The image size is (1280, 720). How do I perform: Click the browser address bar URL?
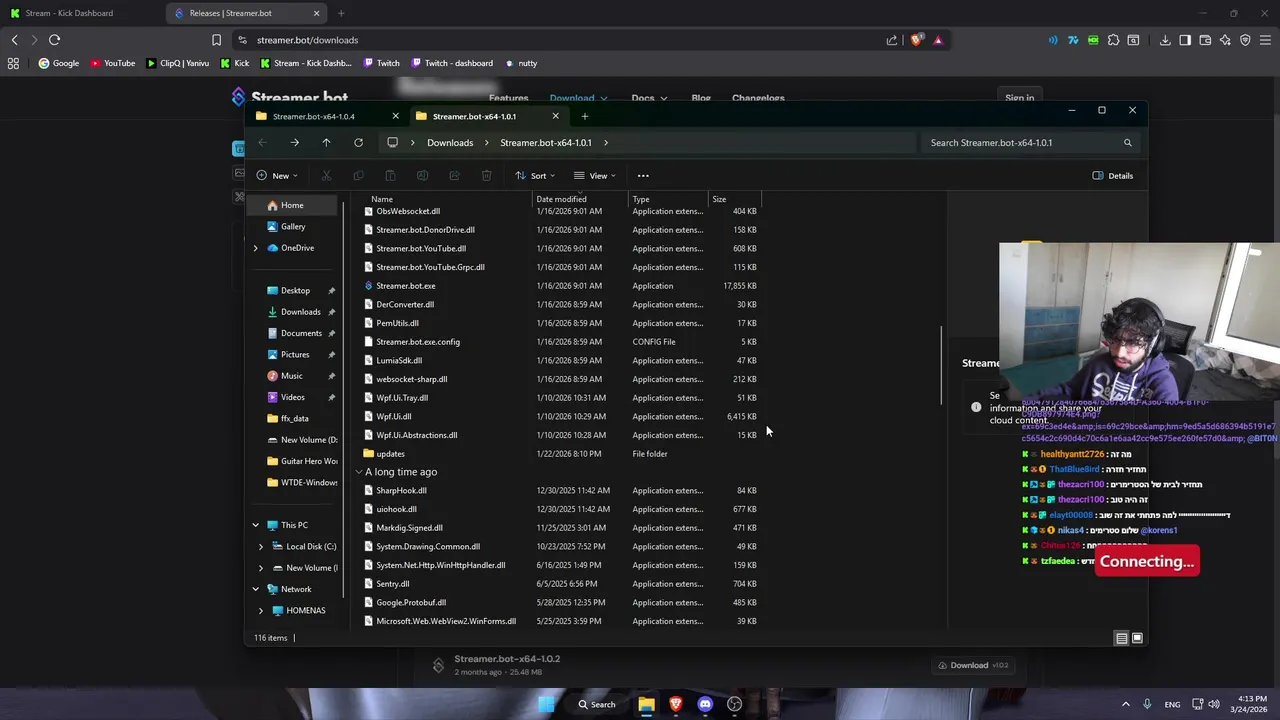click(x=307, y=40)
